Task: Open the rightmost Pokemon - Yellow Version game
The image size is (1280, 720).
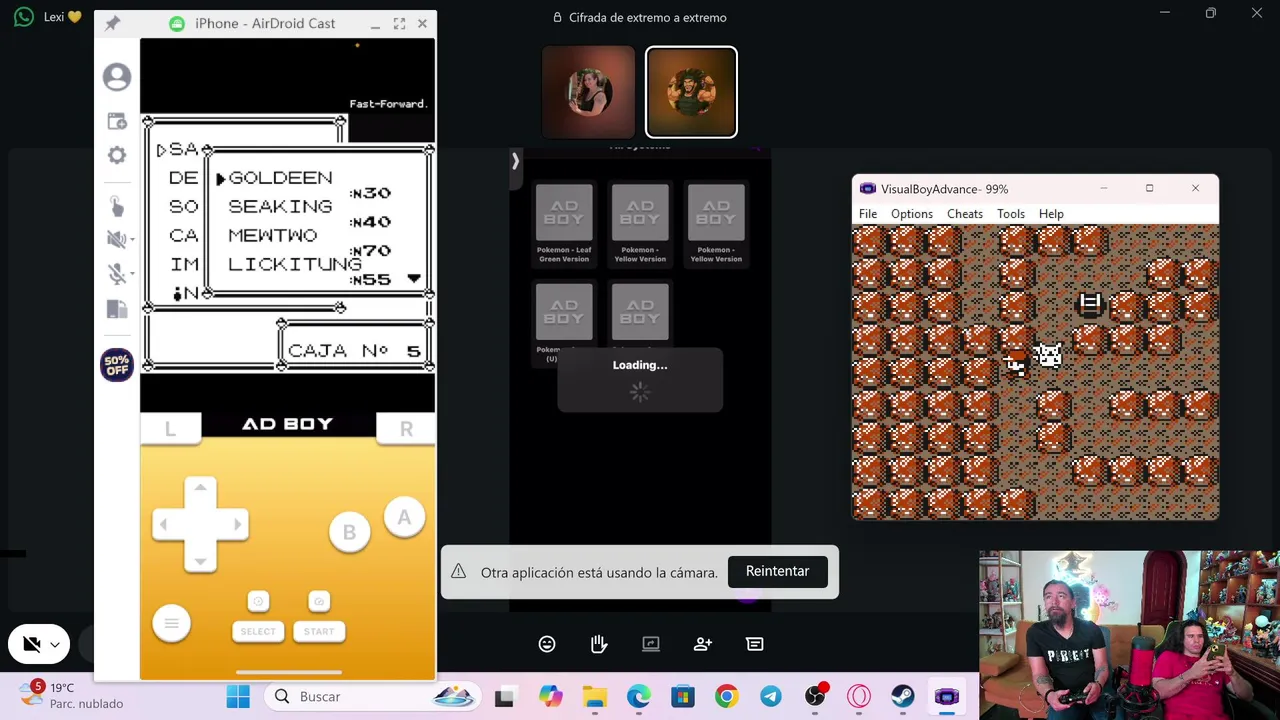Action: [716, 225]
